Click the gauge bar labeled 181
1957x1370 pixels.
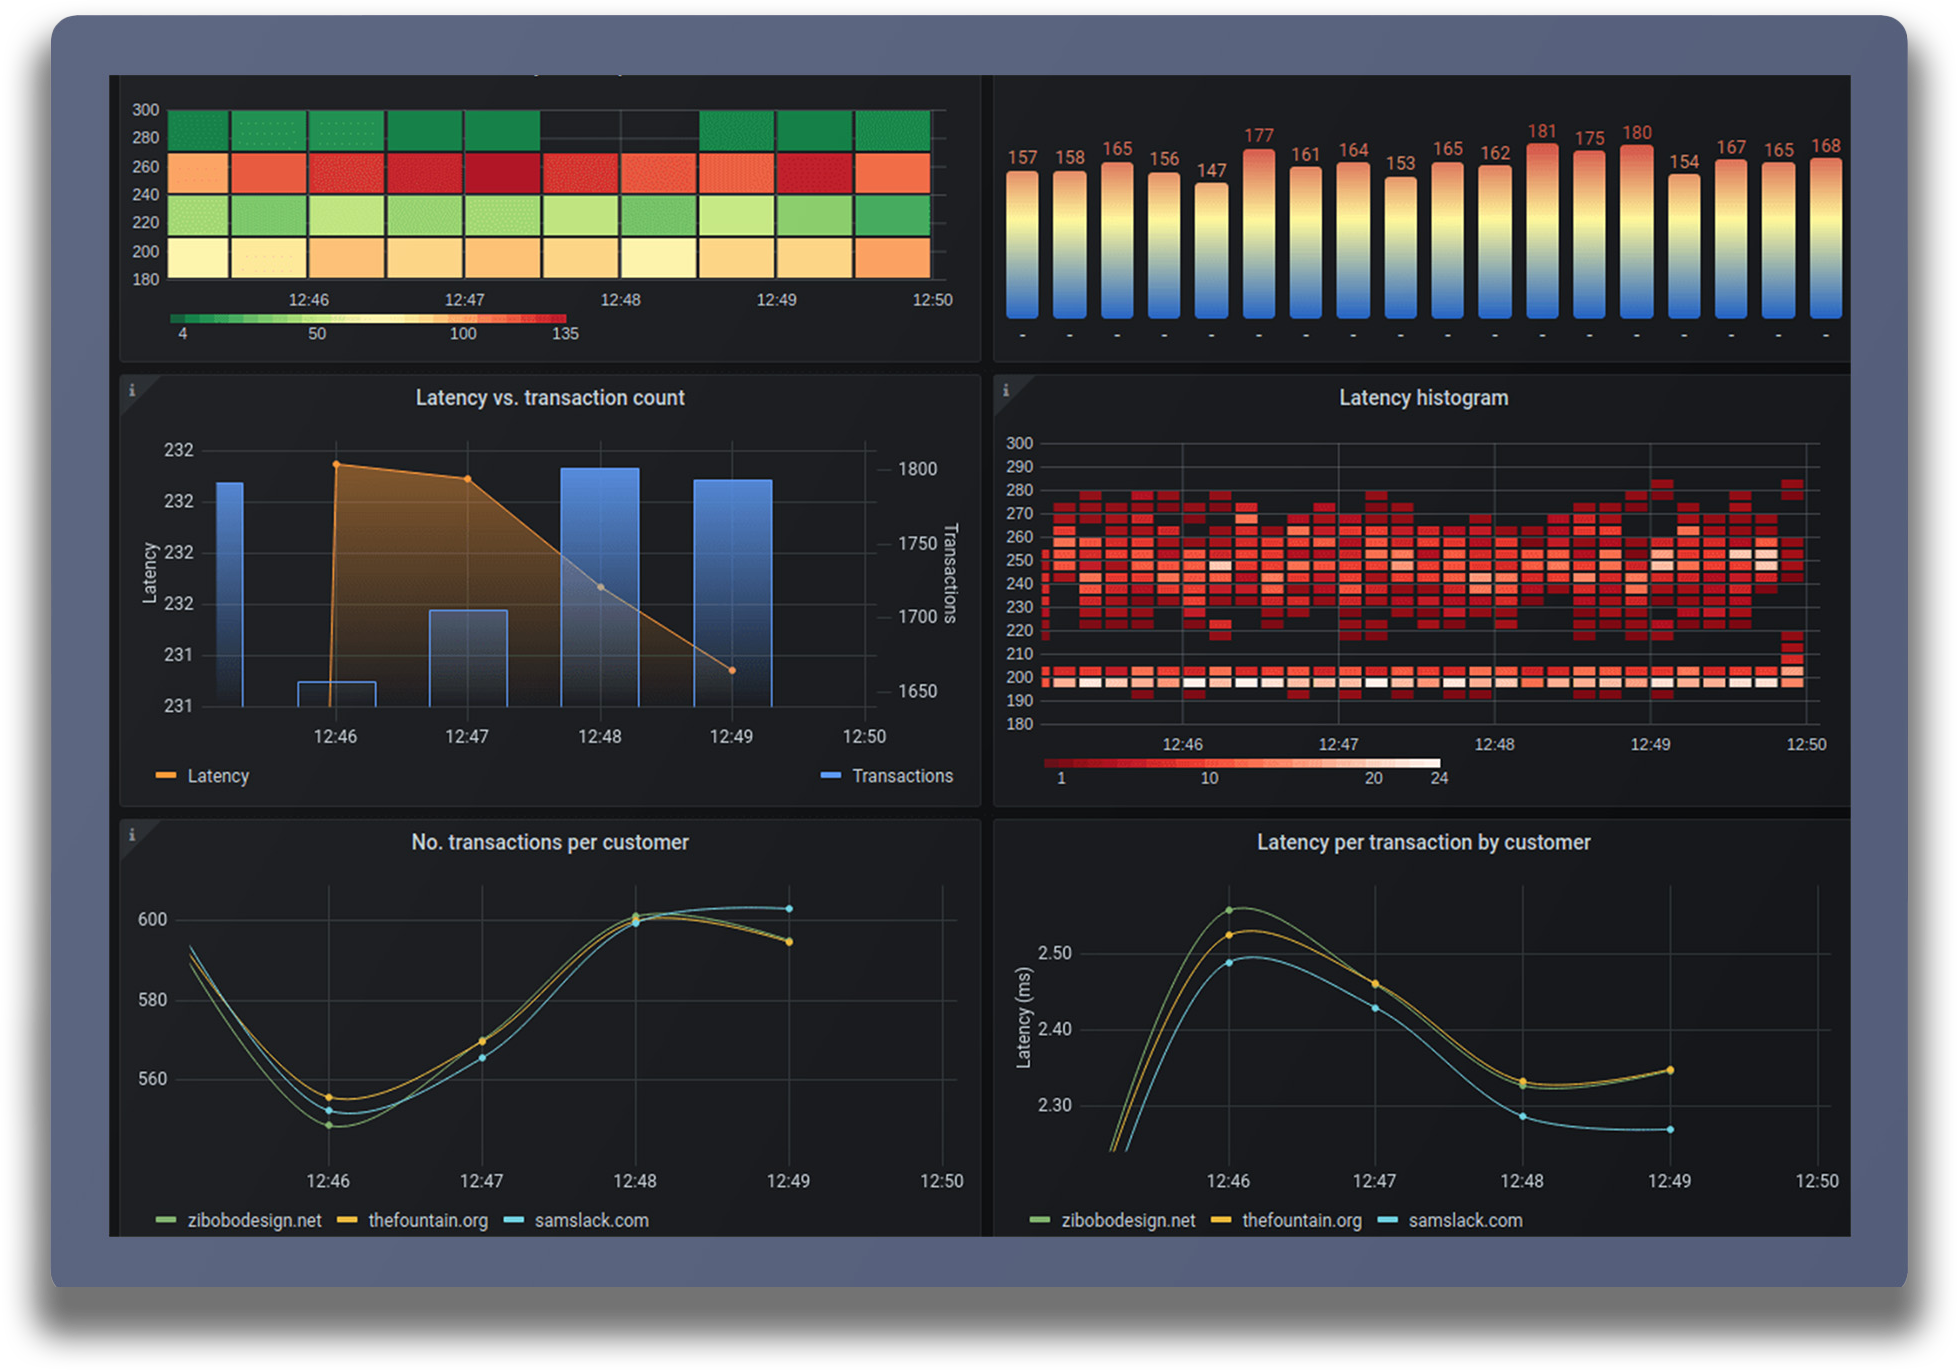coord(1542,232)
